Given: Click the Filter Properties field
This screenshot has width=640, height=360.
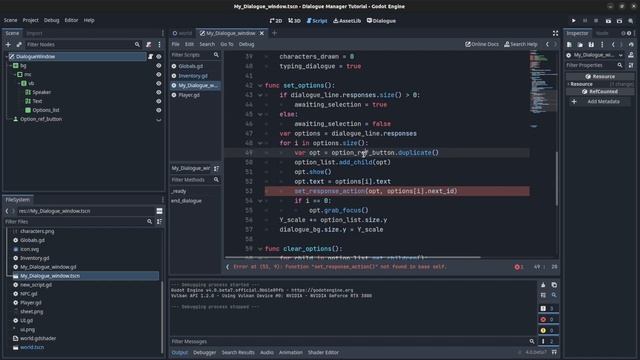Looking at the screenshot, I should coord(594,65).
